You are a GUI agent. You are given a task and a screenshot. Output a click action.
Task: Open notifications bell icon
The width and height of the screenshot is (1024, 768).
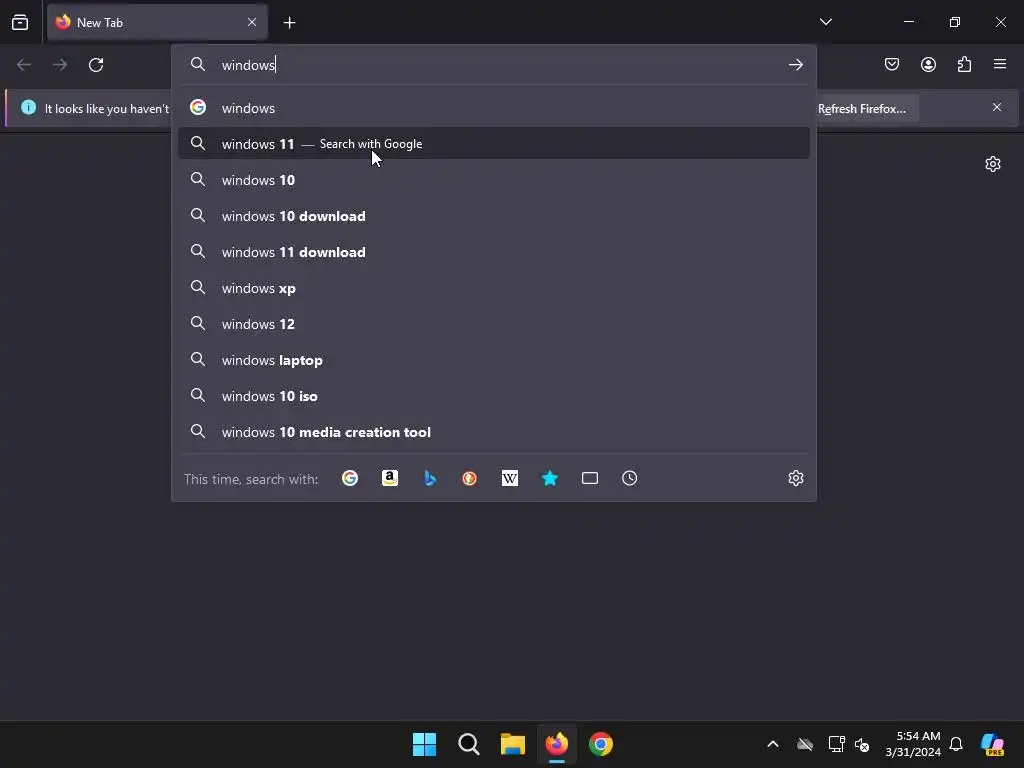pyautogui.click(x=956, y=744)
